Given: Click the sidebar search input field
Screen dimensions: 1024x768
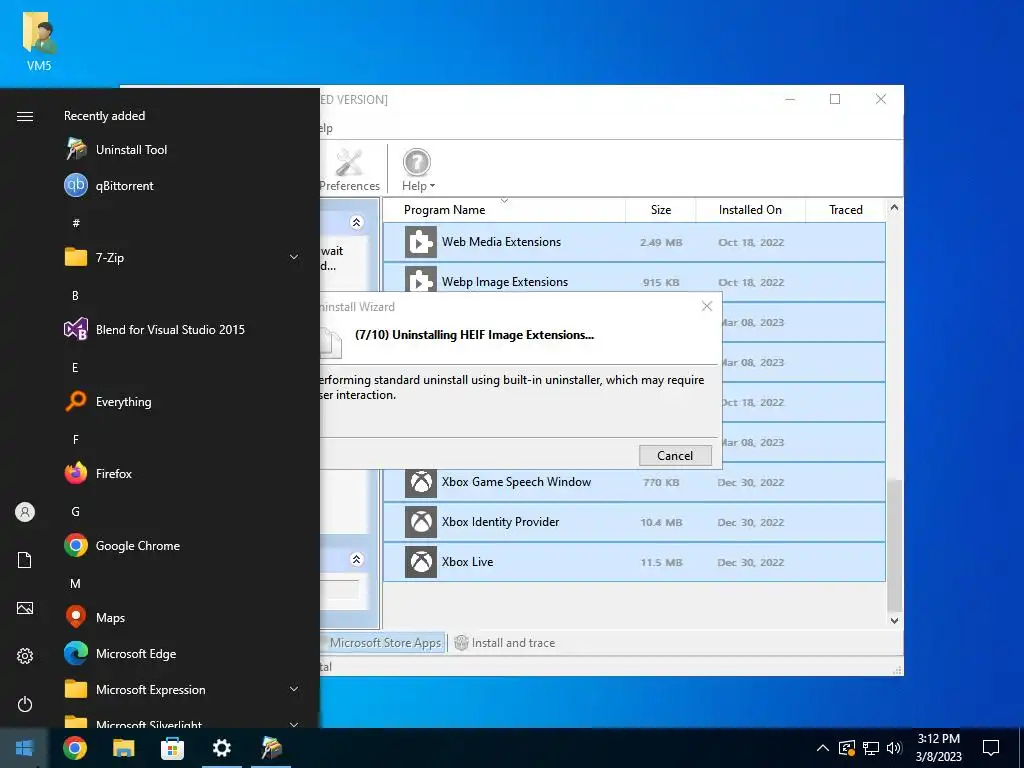Looking at the screenshot, I should 340,590.
